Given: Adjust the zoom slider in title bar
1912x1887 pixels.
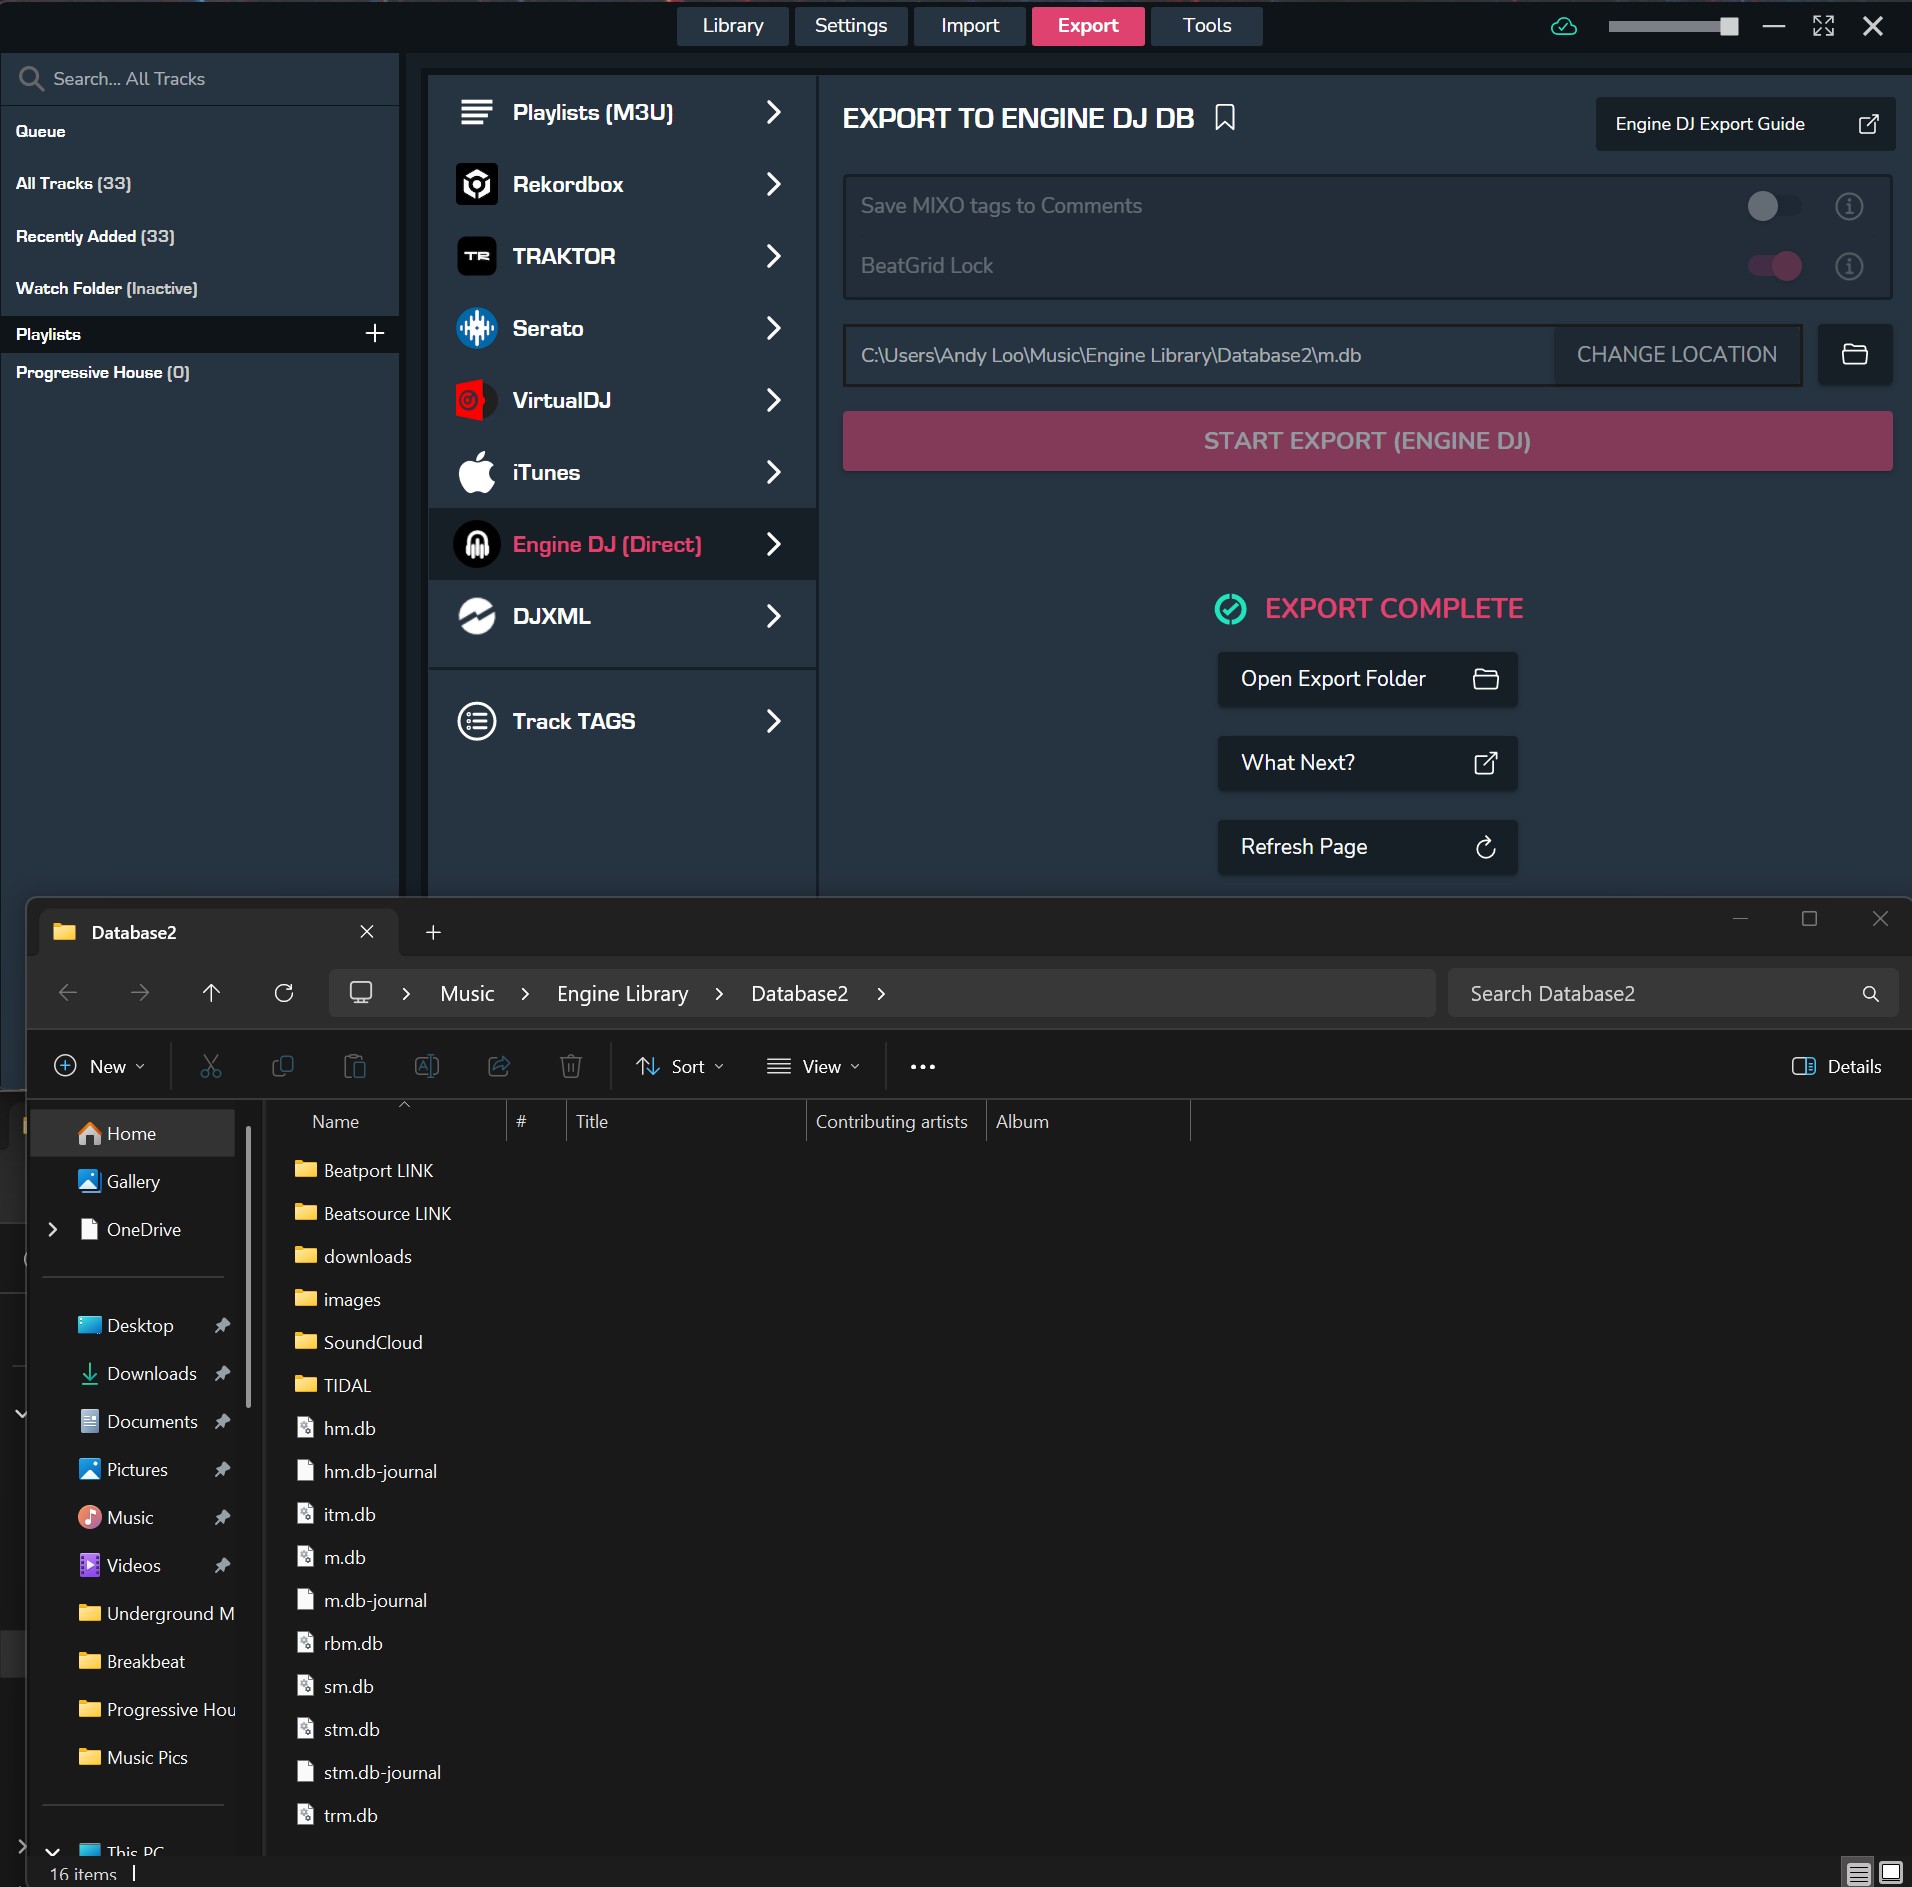Looking at the screenshot, I should (1673, 27).
